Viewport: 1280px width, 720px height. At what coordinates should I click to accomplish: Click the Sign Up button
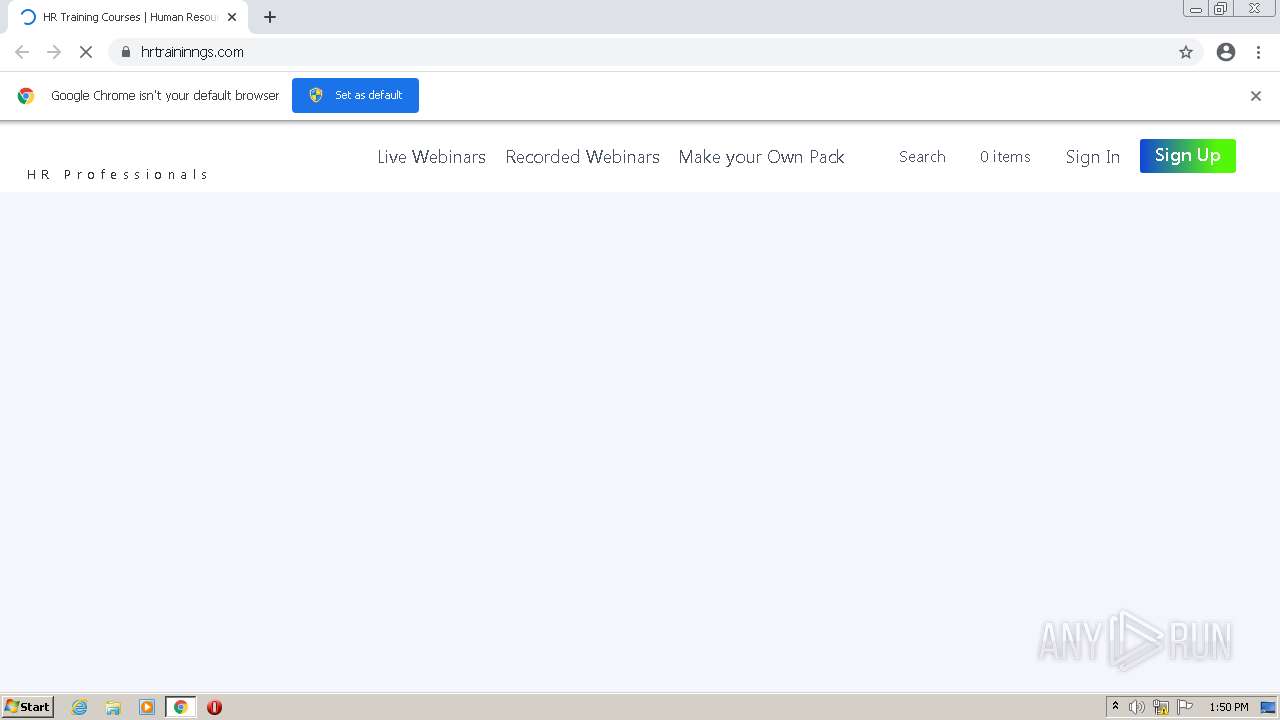1188,156
